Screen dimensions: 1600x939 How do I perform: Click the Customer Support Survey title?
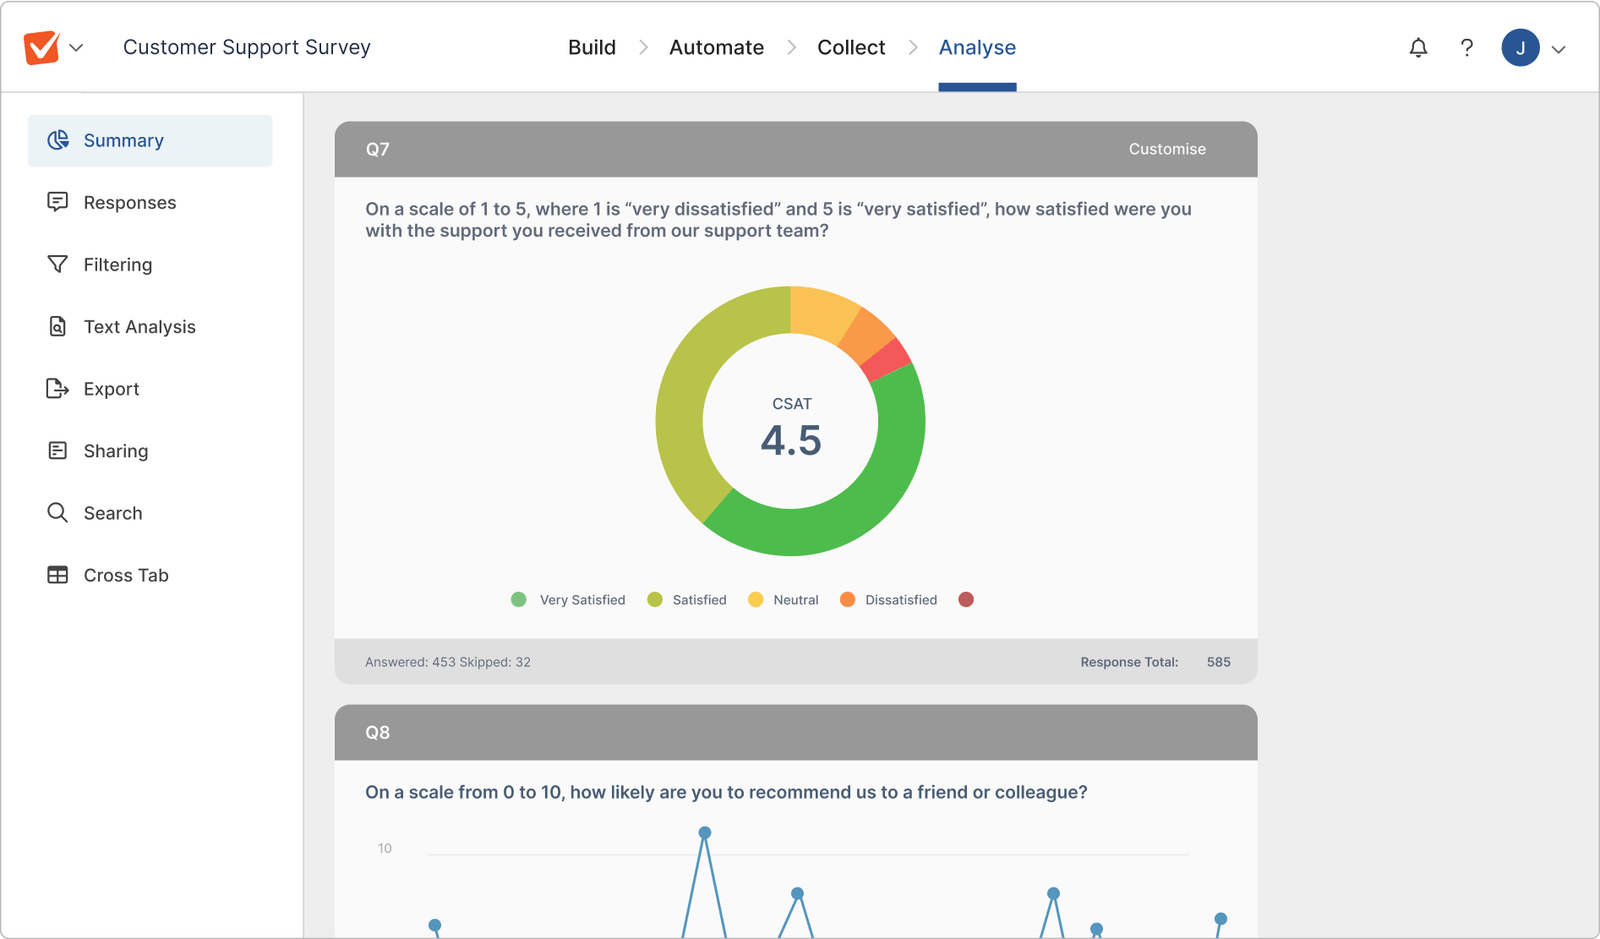coord(247,47)
